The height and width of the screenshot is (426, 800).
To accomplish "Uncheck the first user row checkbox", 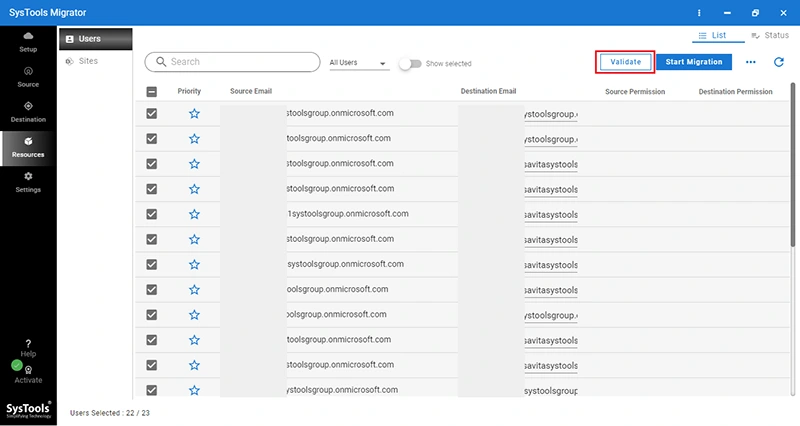I will click(x=152, y=113).
